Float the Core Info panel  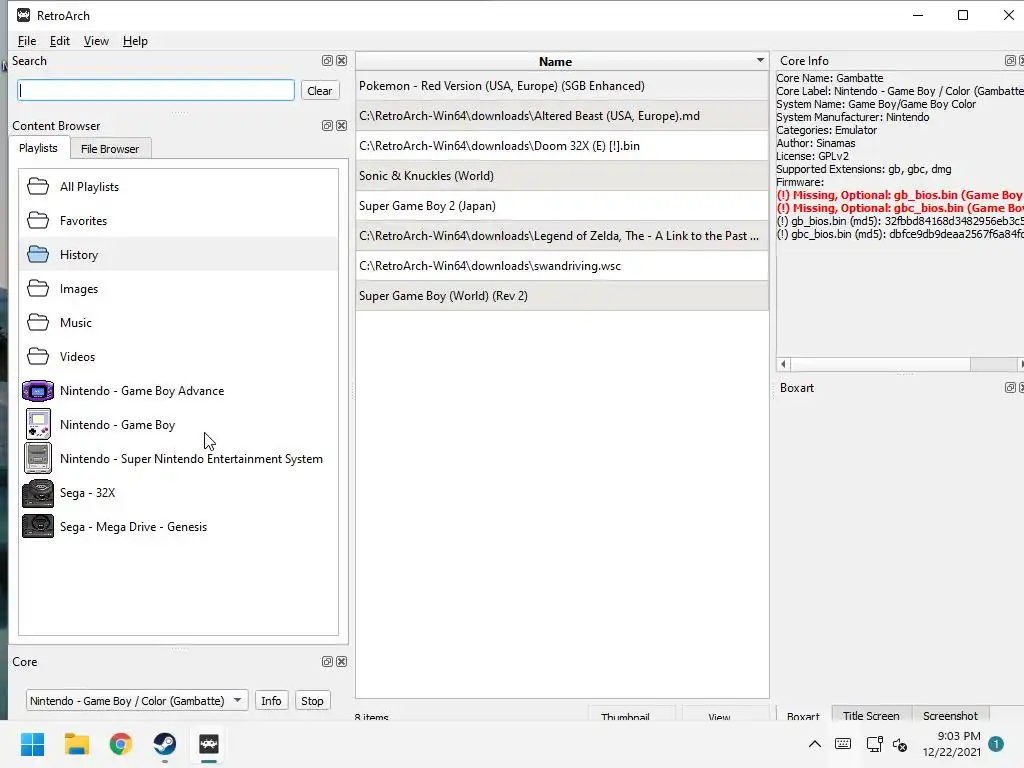point(1010,61)
